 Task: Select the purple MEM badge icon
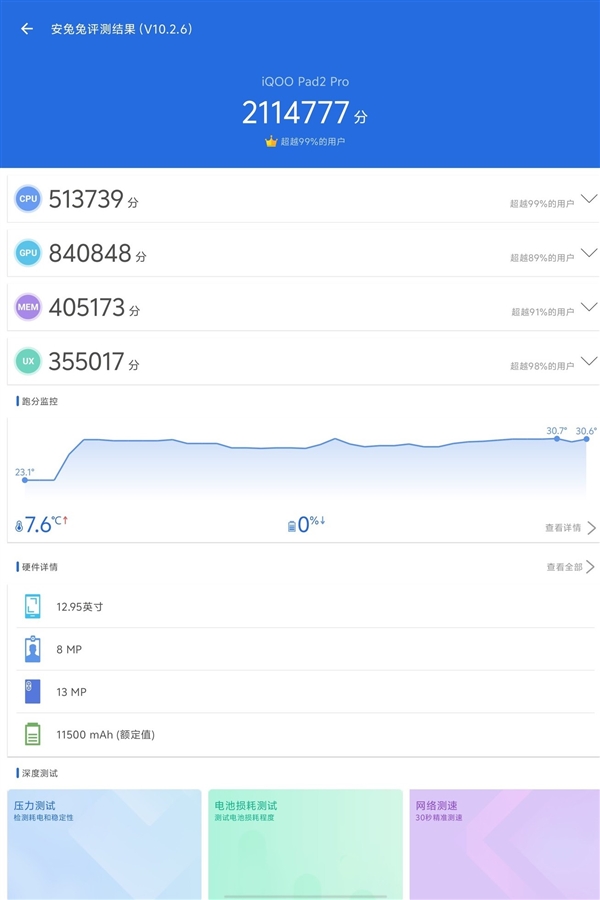pos(28,307)
